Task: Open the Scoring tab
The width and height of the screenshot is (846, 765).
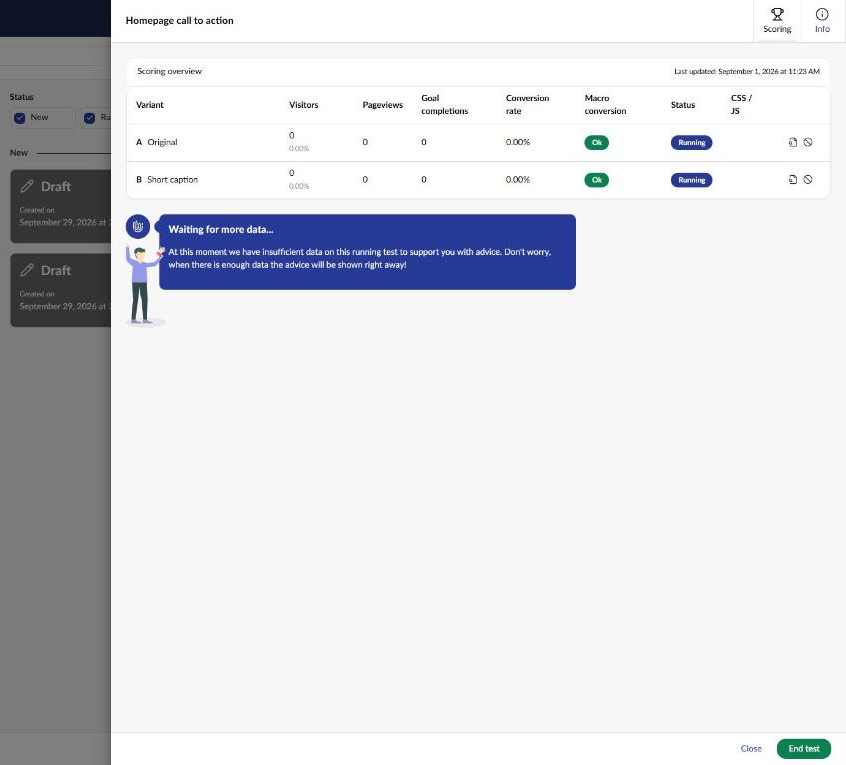Action: [x=777, y=21]
